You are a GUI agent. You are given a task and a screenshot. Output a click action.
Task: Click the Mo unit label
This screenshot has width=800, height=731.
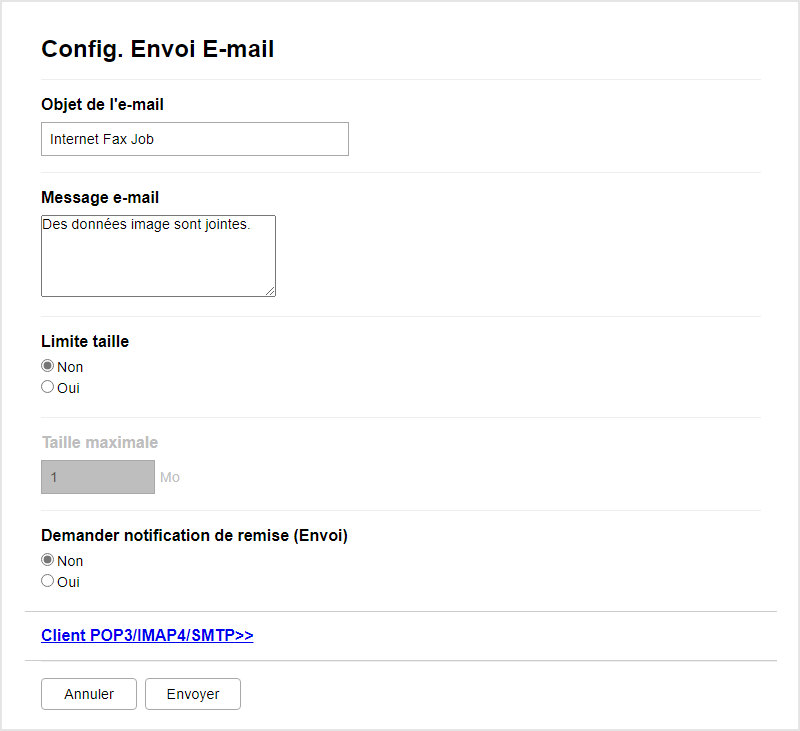click(x=170, y=477)
